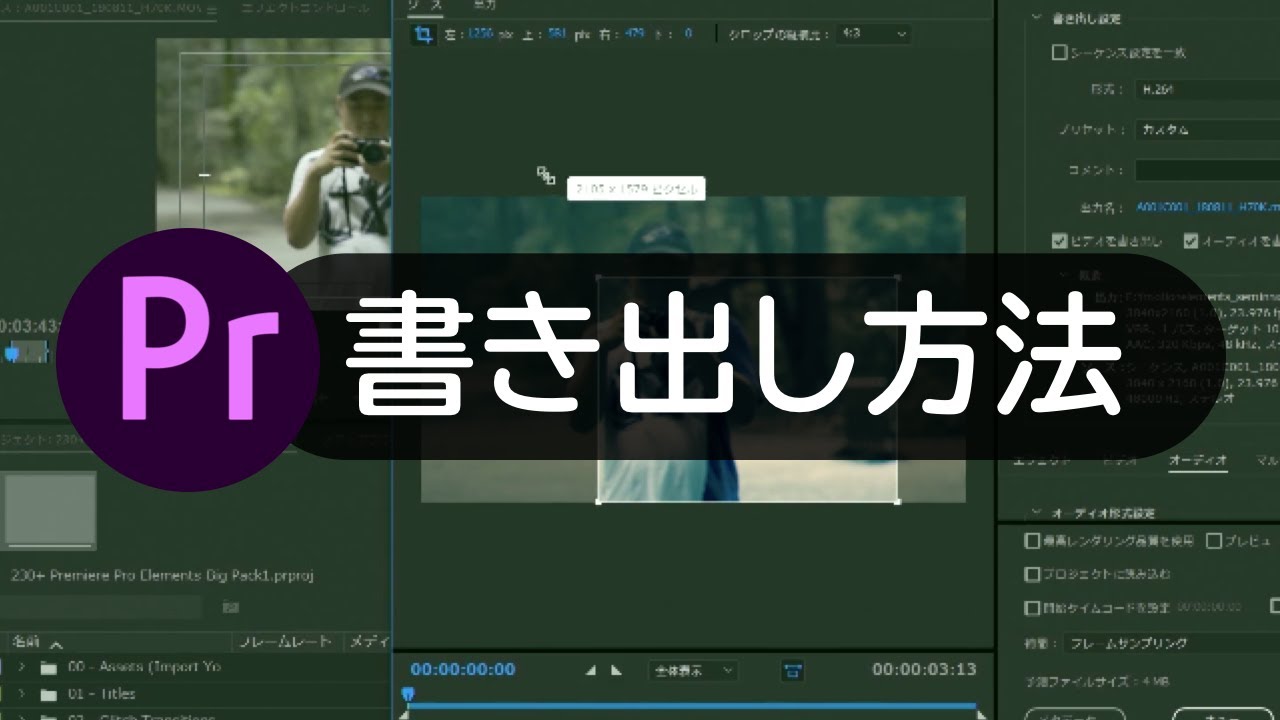Open the 補間 フレームサンプリング dropdown
The height and width of the screenshot is (720, 1280).
pos(1170,644)
